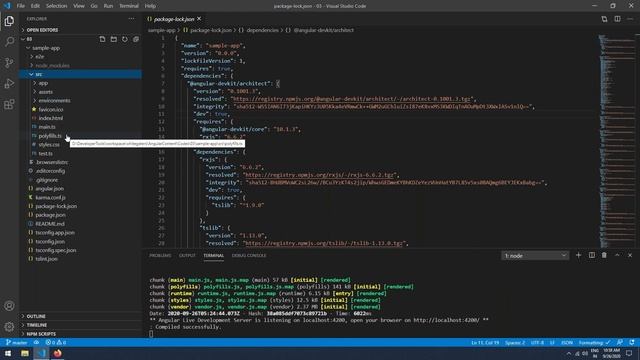Click the New Folder icon in explorer
The width and height of the screenshot is (640, 360).
click(x=113, y=39)
